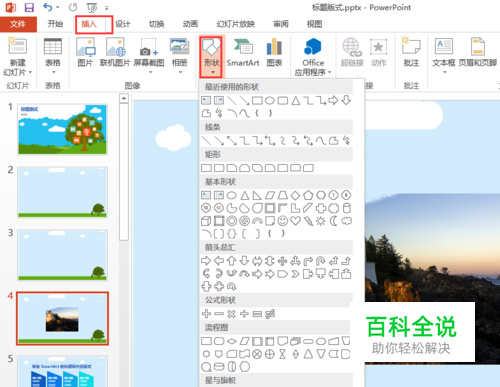Pick the cylinder (can) basic shape
The image size is (500, 387).
pos(347,208)
